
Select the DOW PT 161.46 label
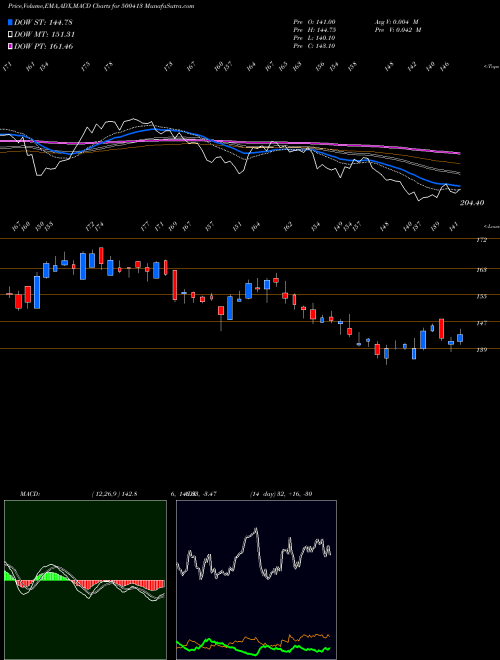(x=44, y=46)
